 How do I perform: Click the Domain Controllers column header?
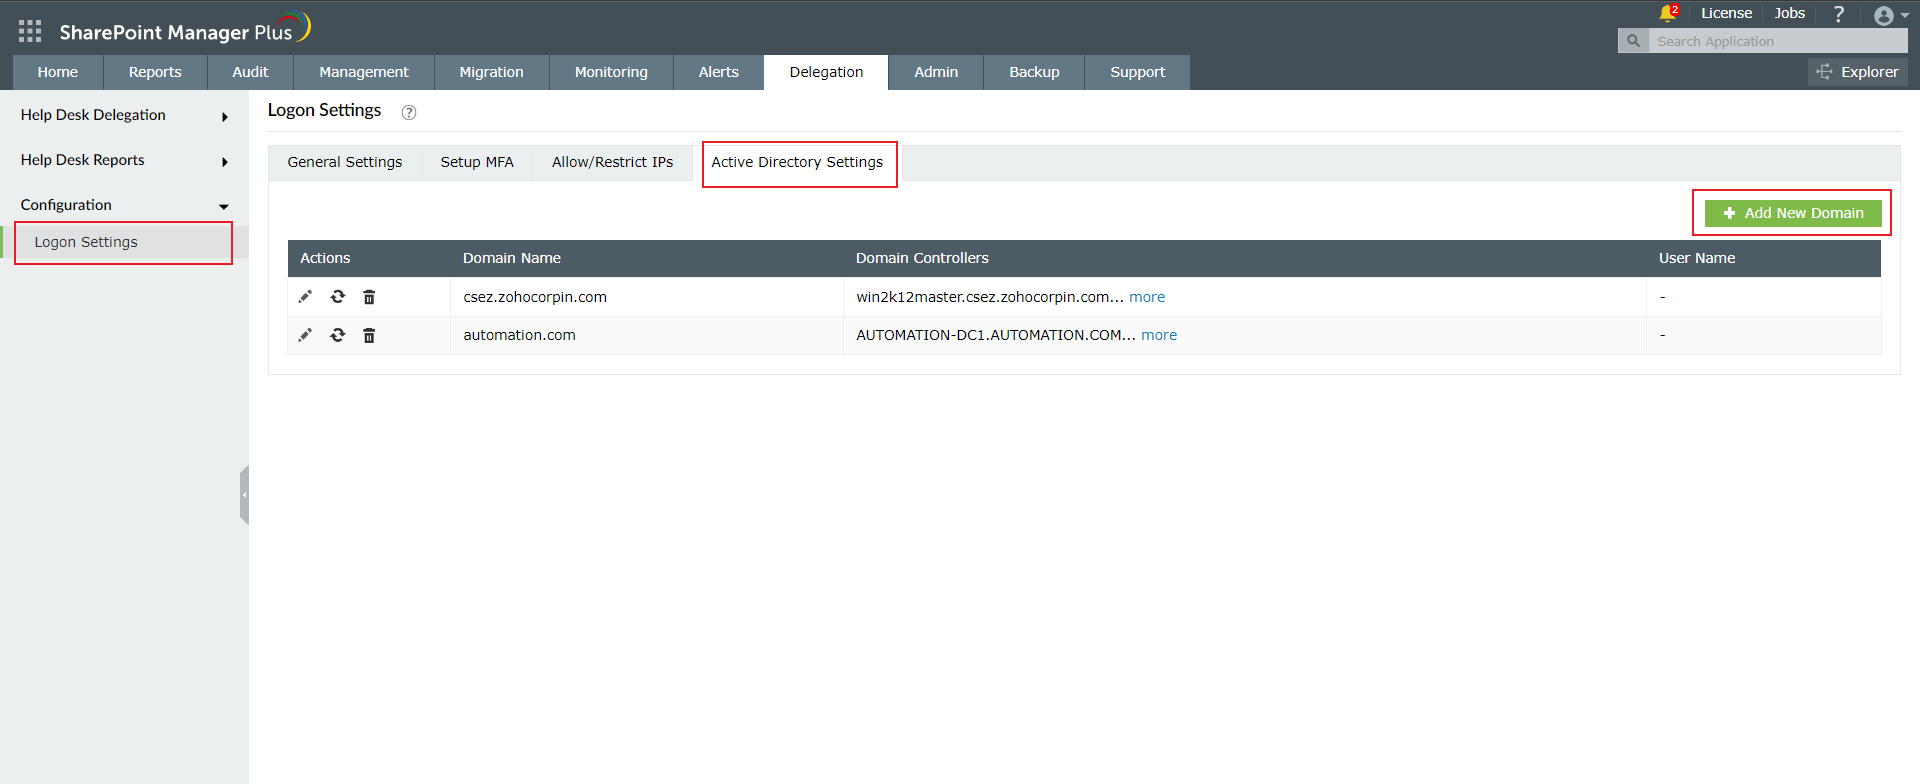922,258
